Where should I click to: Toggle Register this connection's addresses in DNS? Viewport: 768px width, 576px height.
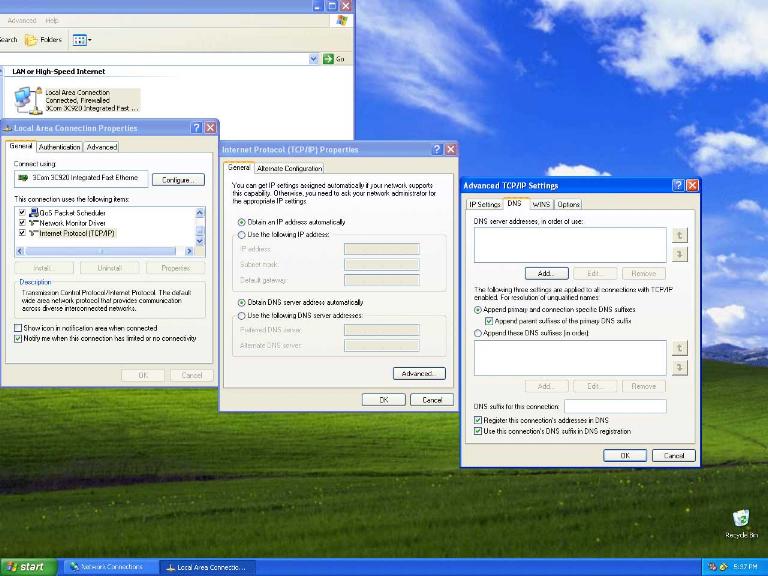tap(478, 420)
